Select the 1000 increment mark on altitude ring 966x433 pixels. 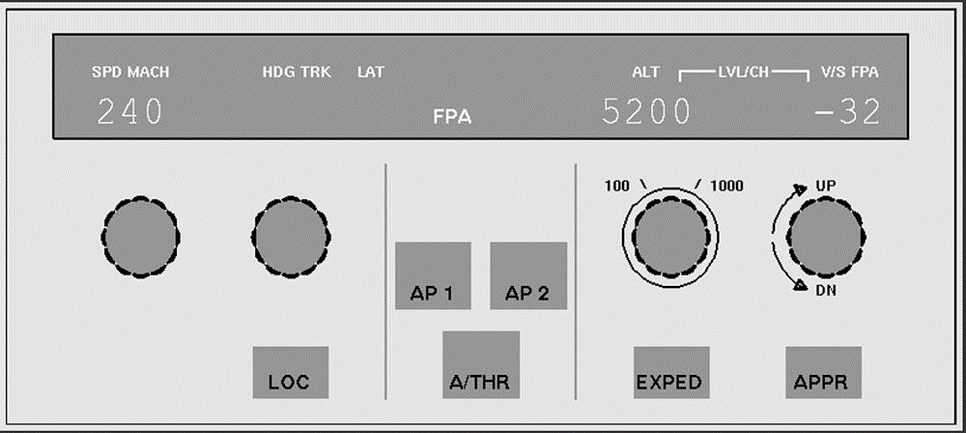click(x=727, y=185)
